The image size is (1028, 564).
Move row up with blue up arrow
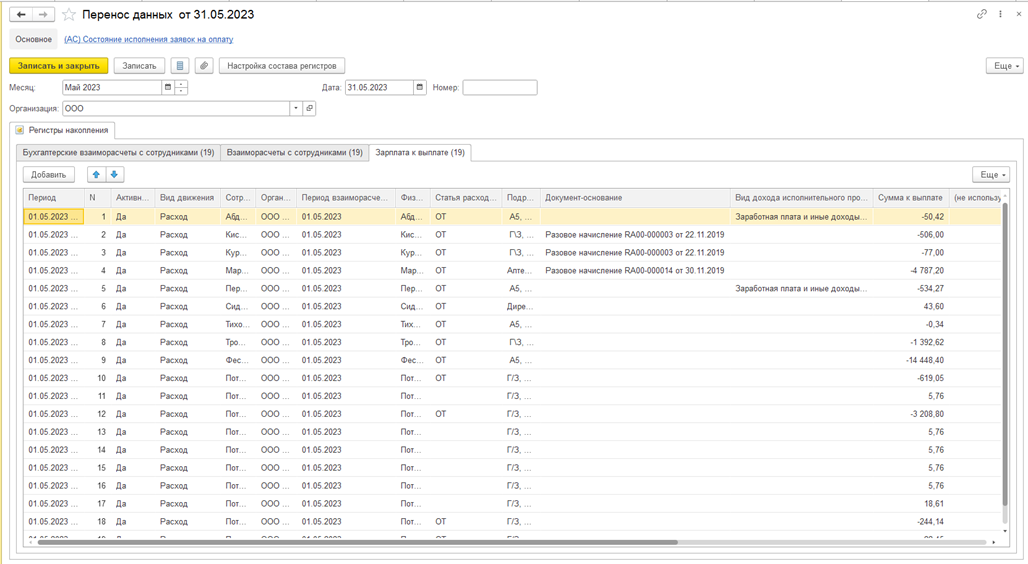pyautogui.click(x=96, y=174)
